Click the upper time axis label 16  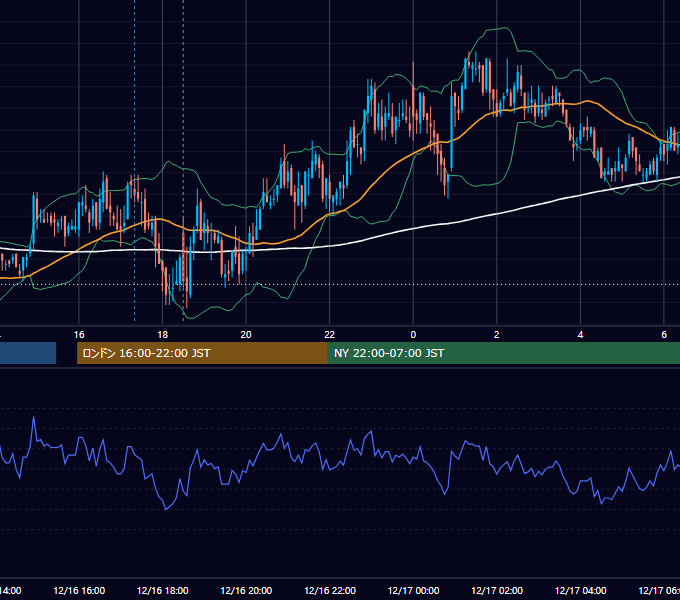(x=79, y=335)
